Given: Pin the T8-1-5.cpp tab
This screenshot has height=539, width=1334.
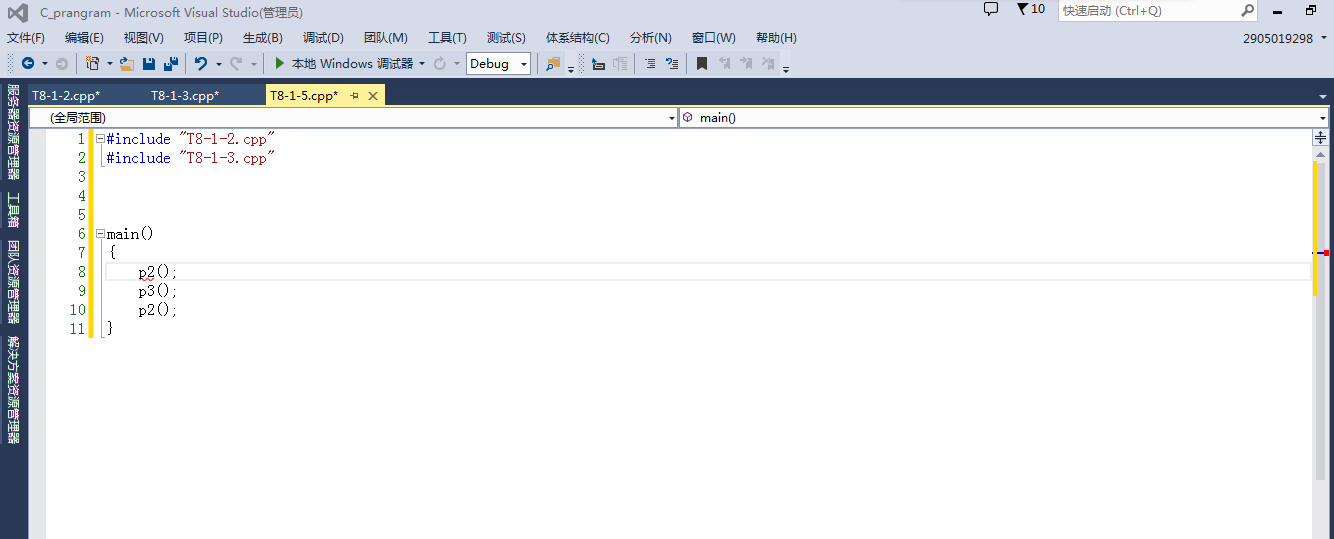Looking at the screenshot, I should (x=355, y=95).
